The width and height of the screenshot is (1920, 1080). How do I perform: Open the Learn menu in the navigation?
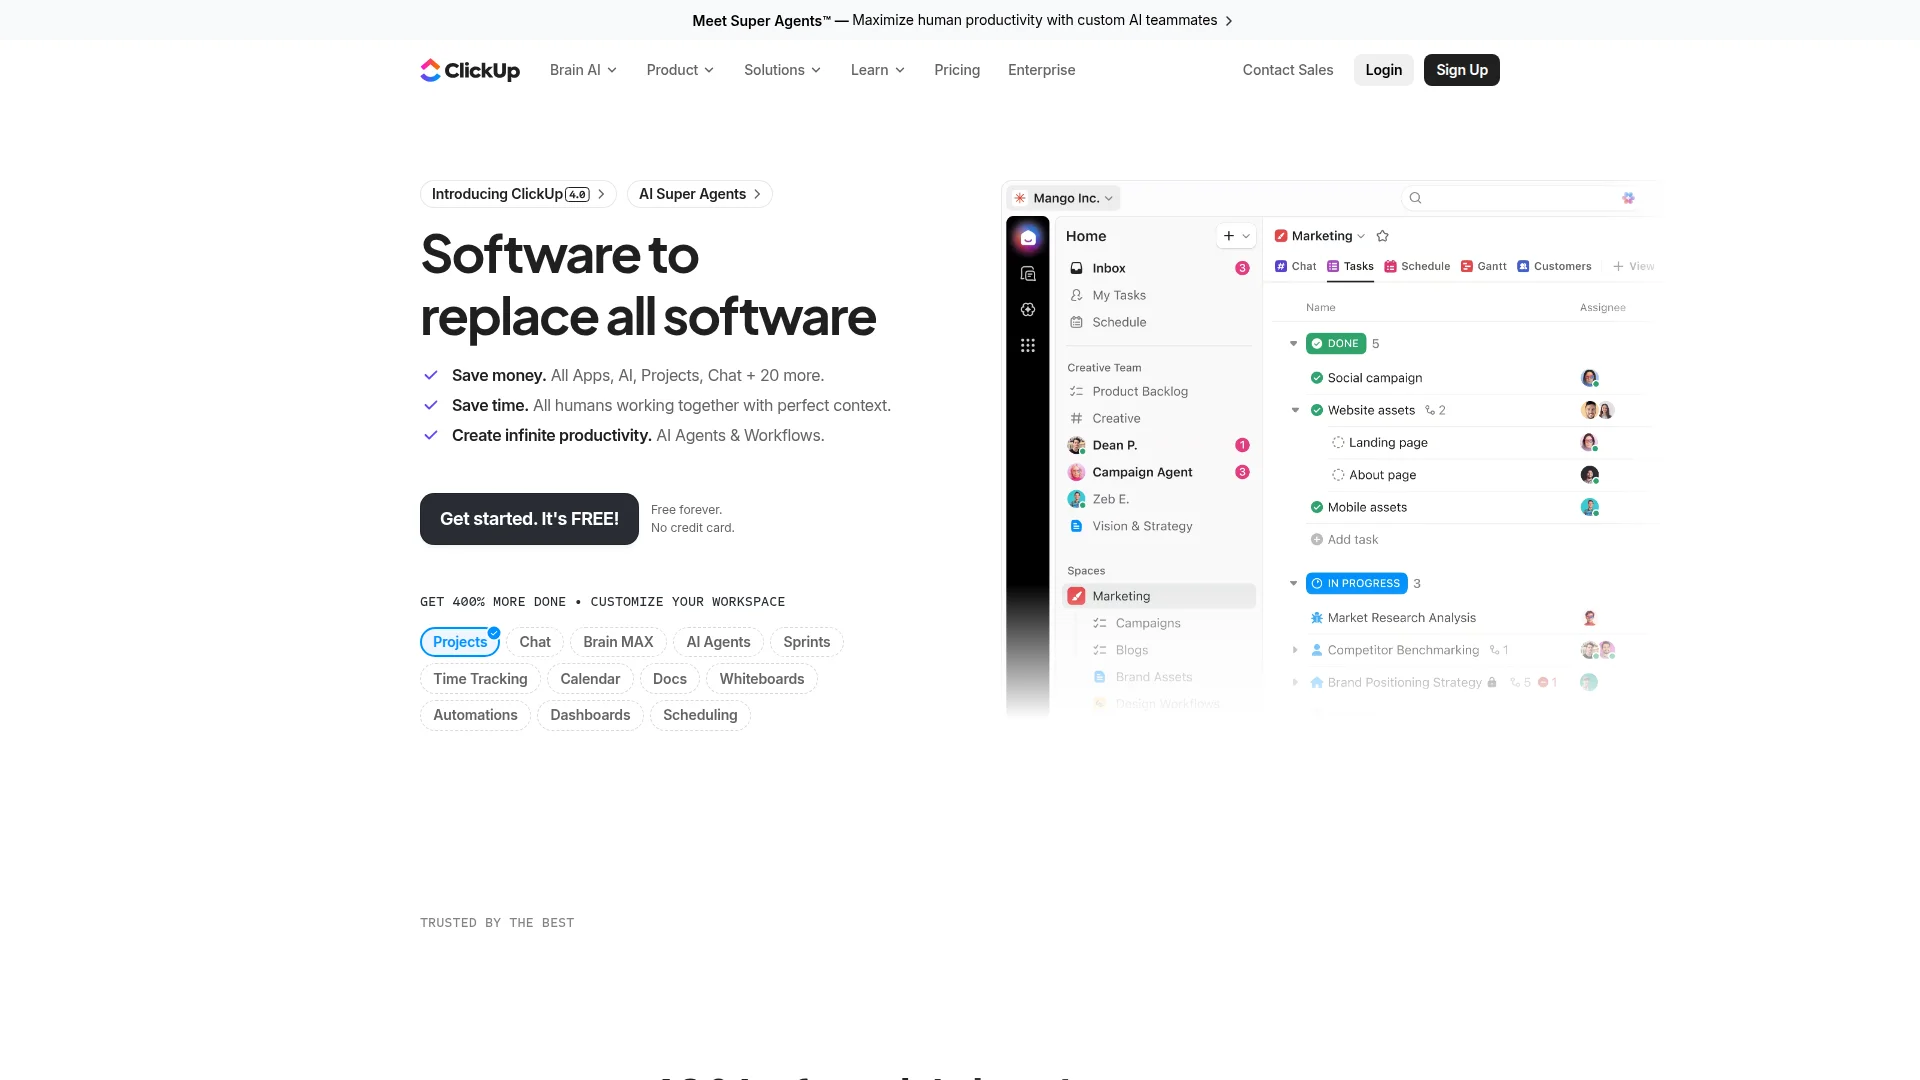point(876,70)
